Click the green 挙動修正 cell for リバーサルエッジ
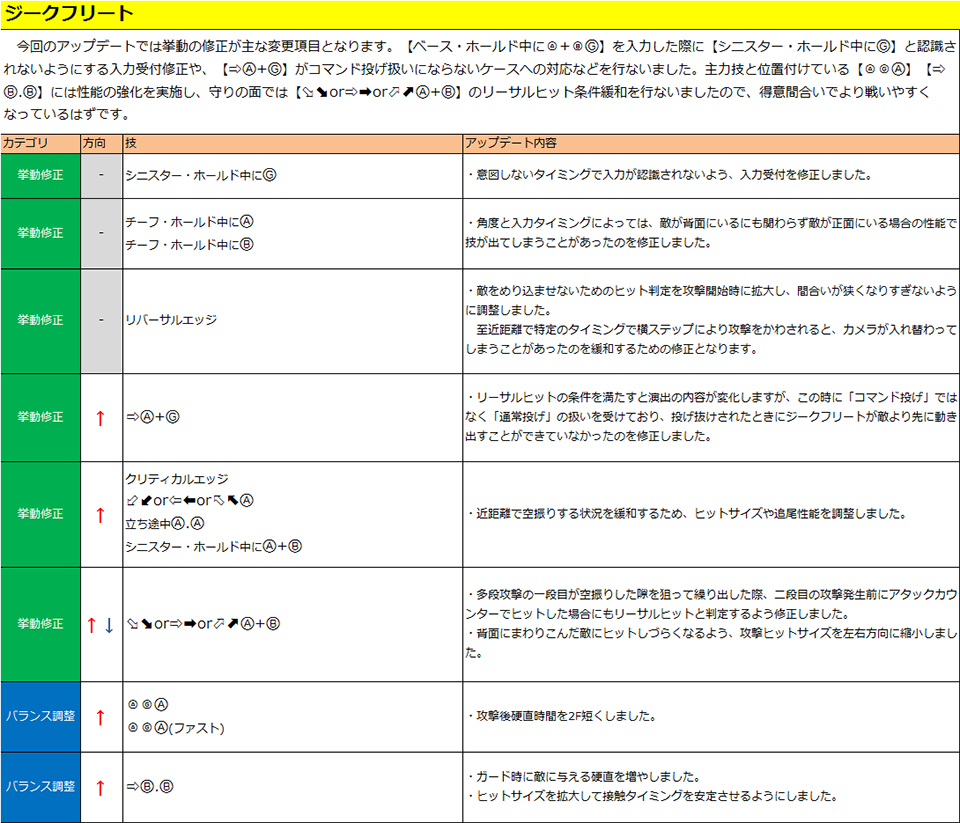 point(40,321)
